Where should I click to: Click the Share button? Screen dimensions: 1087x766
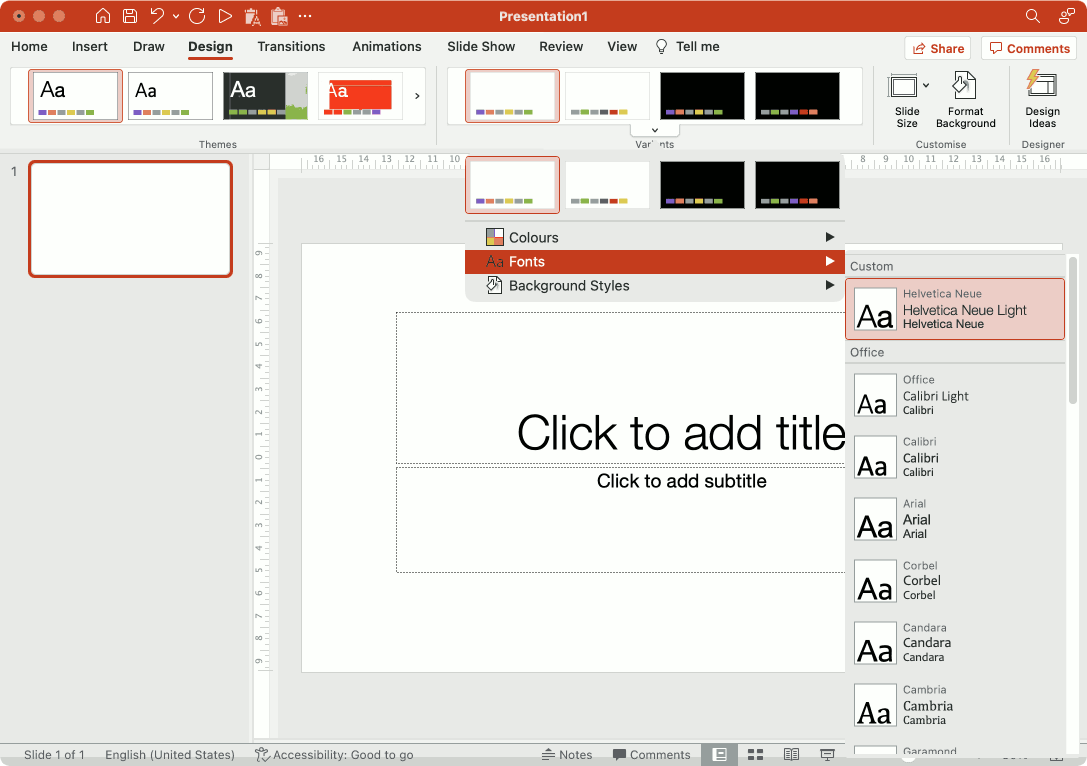(937, 47)
